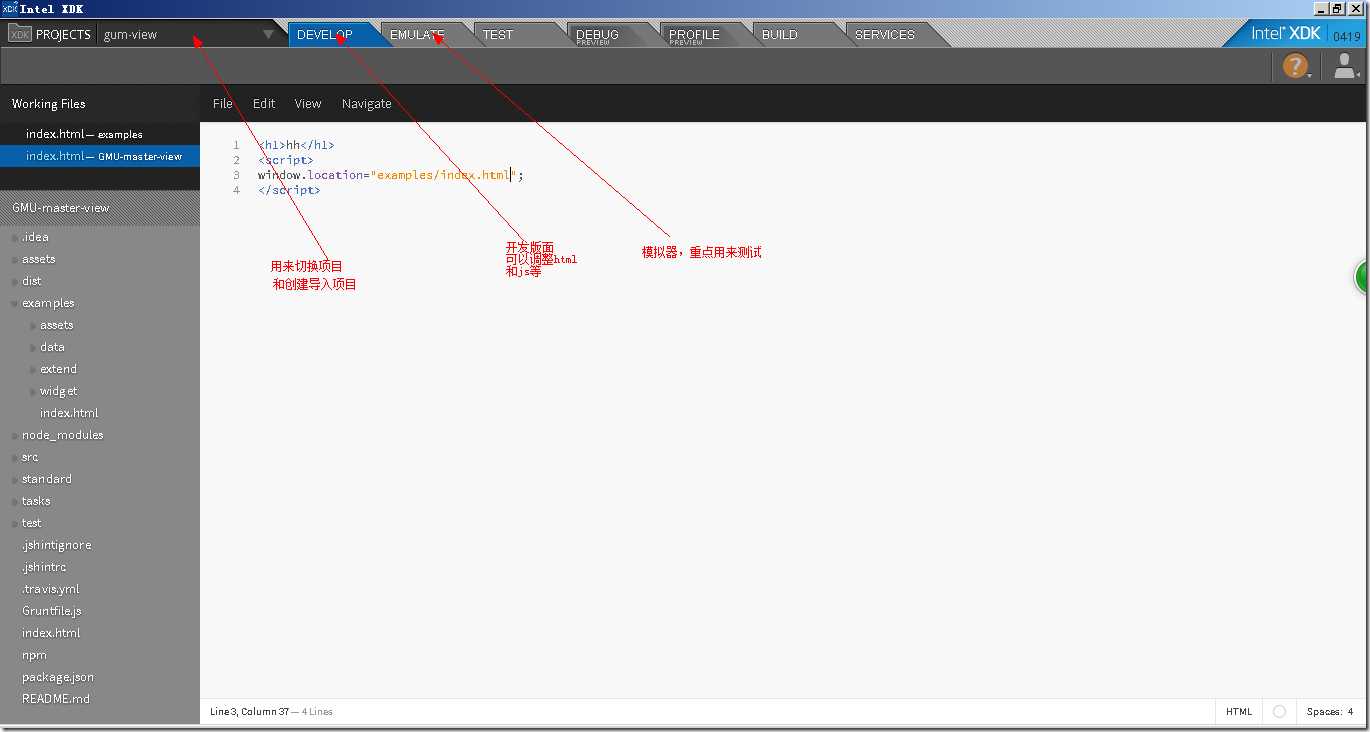The width and height of the screenshot is (1370, 732).
Task: Open the PROFILE preview tab
Action: (x=694, y=35)
